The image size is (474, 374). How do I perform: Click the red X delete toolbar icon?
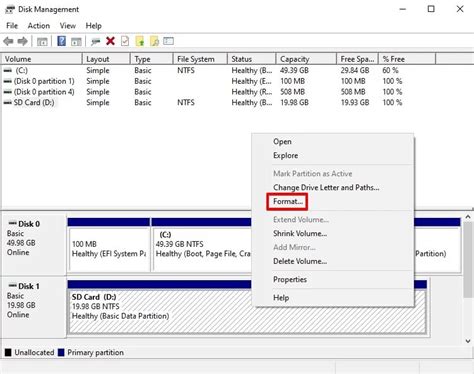click(x=110, y=41)
